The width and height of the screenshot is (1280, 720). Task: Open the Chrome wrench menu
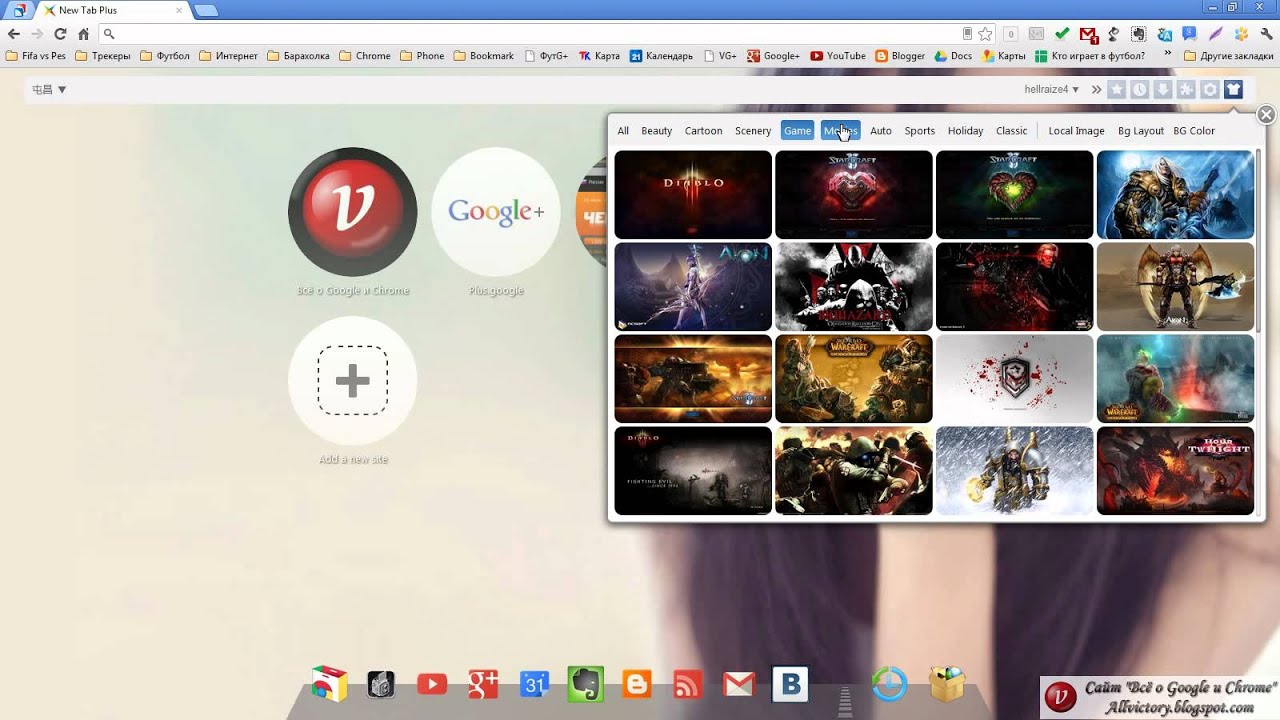click(1267, 34)
